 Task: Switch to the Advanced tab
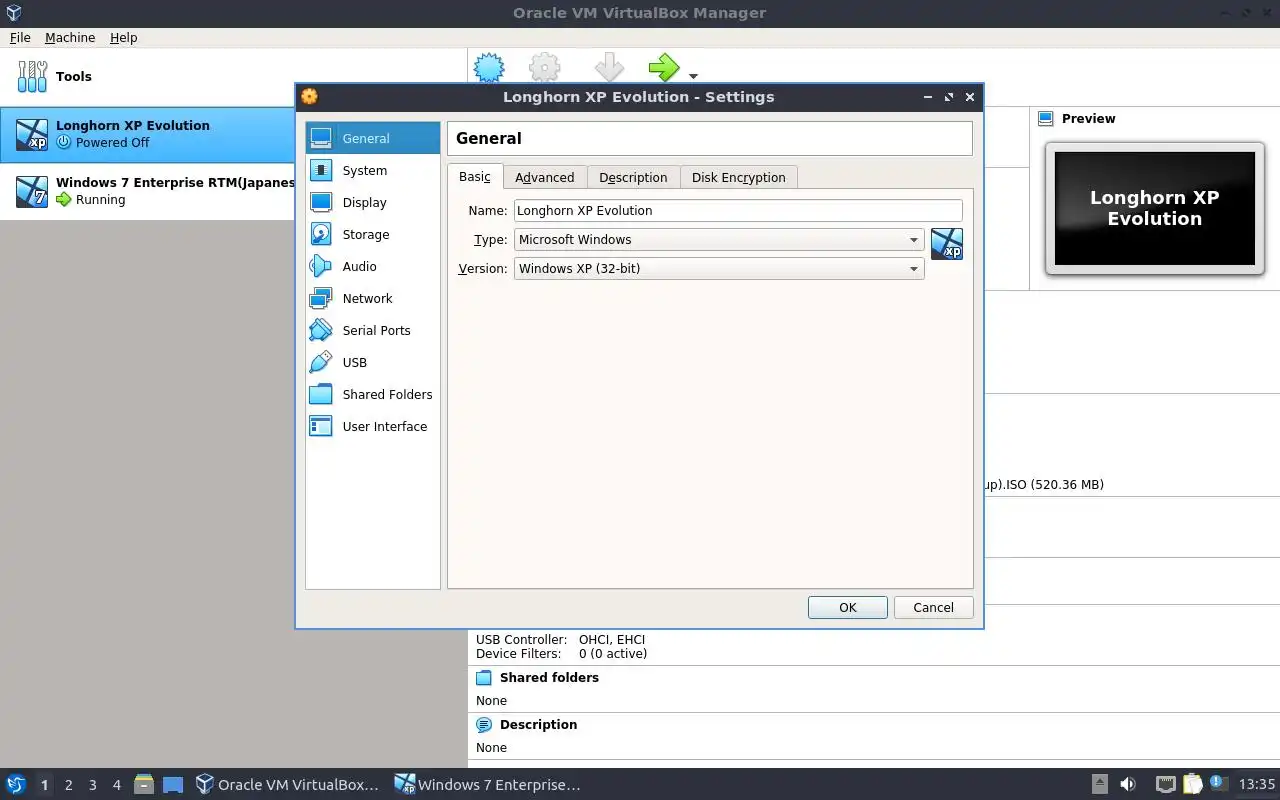(545, 177)
